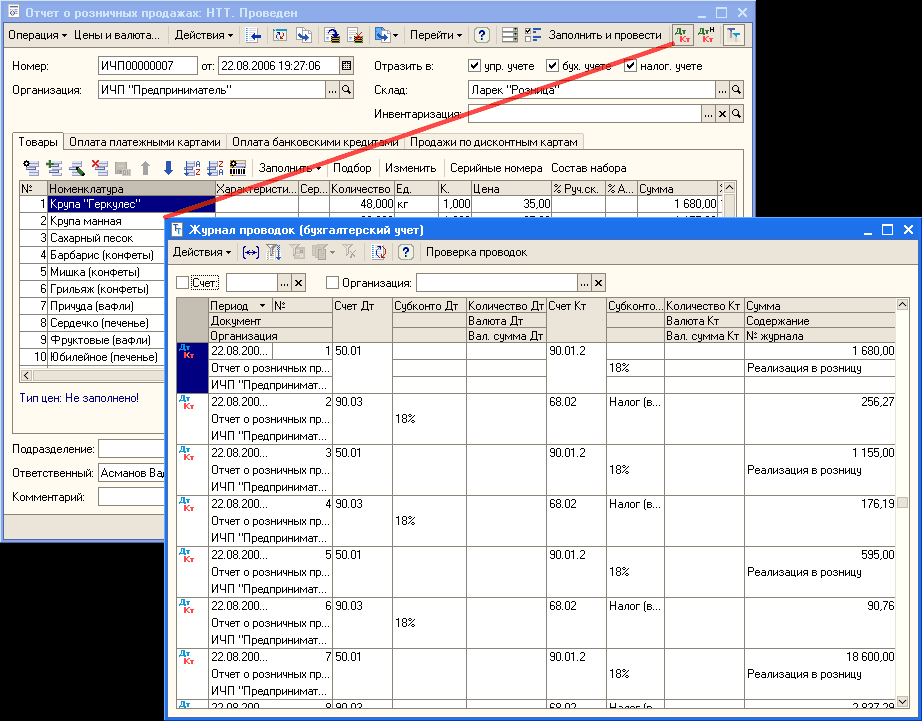Click the up arrow of the goods table's vertical scrollbar
Viewport: 922px width, 721px height.
[x=729, y=188]
